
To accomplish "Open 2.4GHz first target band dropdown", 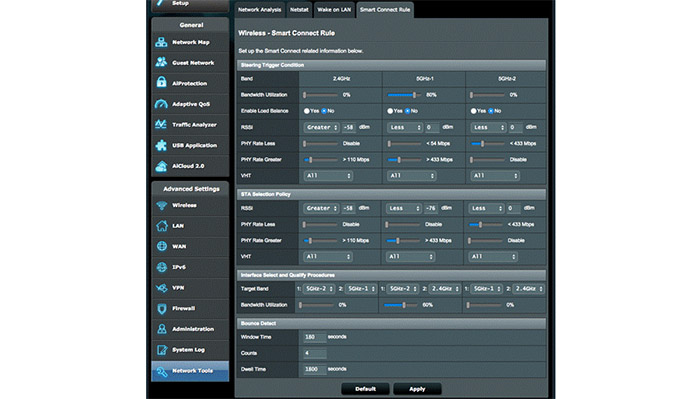I will (319, 289).
